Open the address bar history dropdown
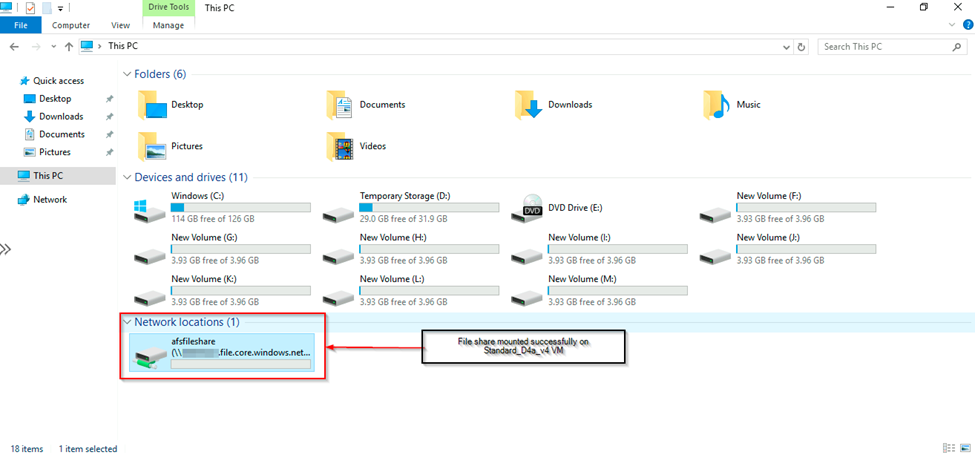The width and height of the screenshot is (975, 455). [x=787, y=47]
